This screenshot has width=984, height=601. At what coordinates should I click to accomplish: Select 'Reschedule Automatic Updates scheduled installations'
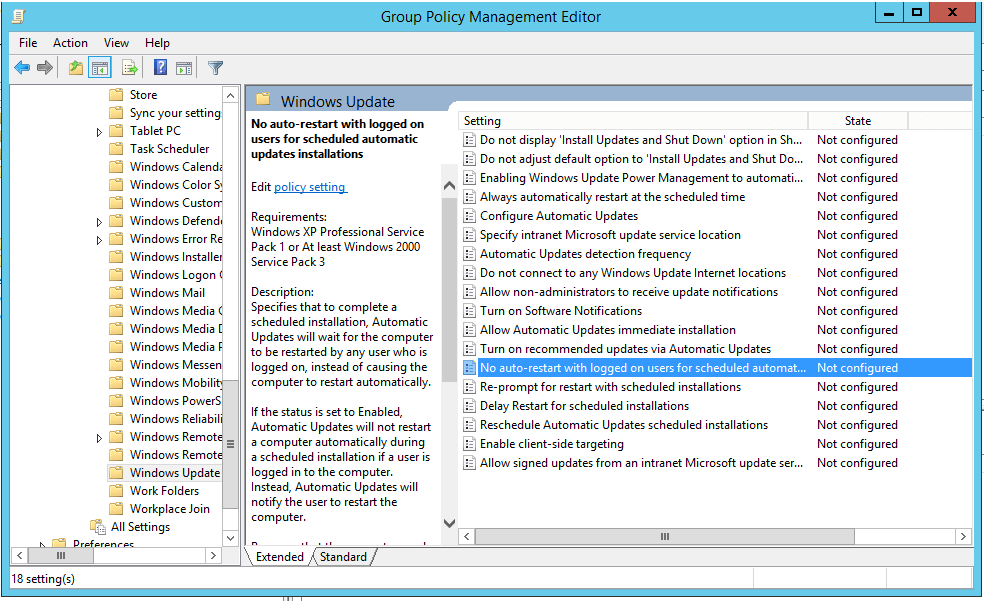point(624,425)
